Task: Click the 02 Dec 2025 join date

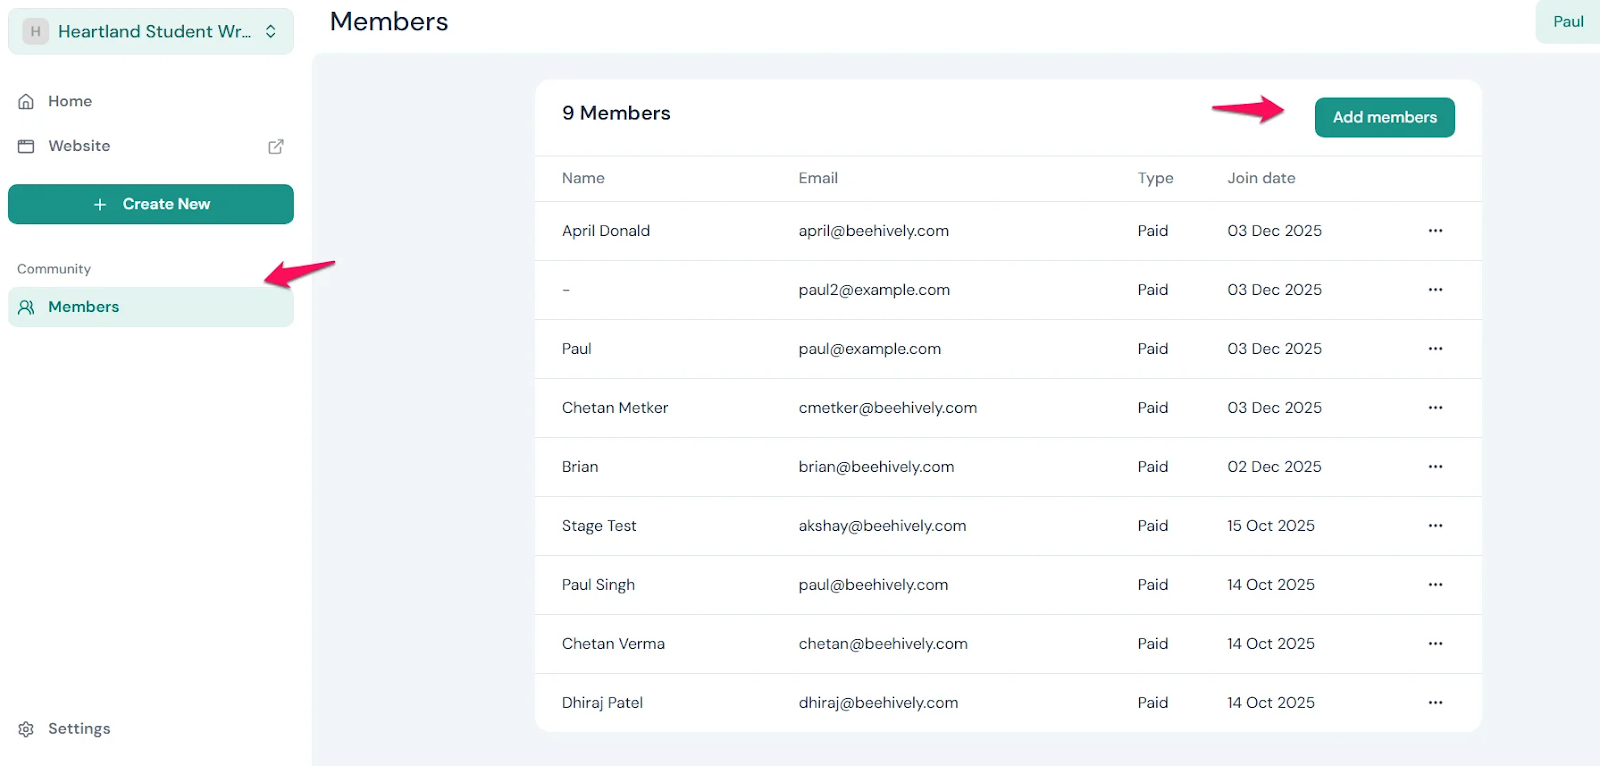Action: pos(1274,467)
